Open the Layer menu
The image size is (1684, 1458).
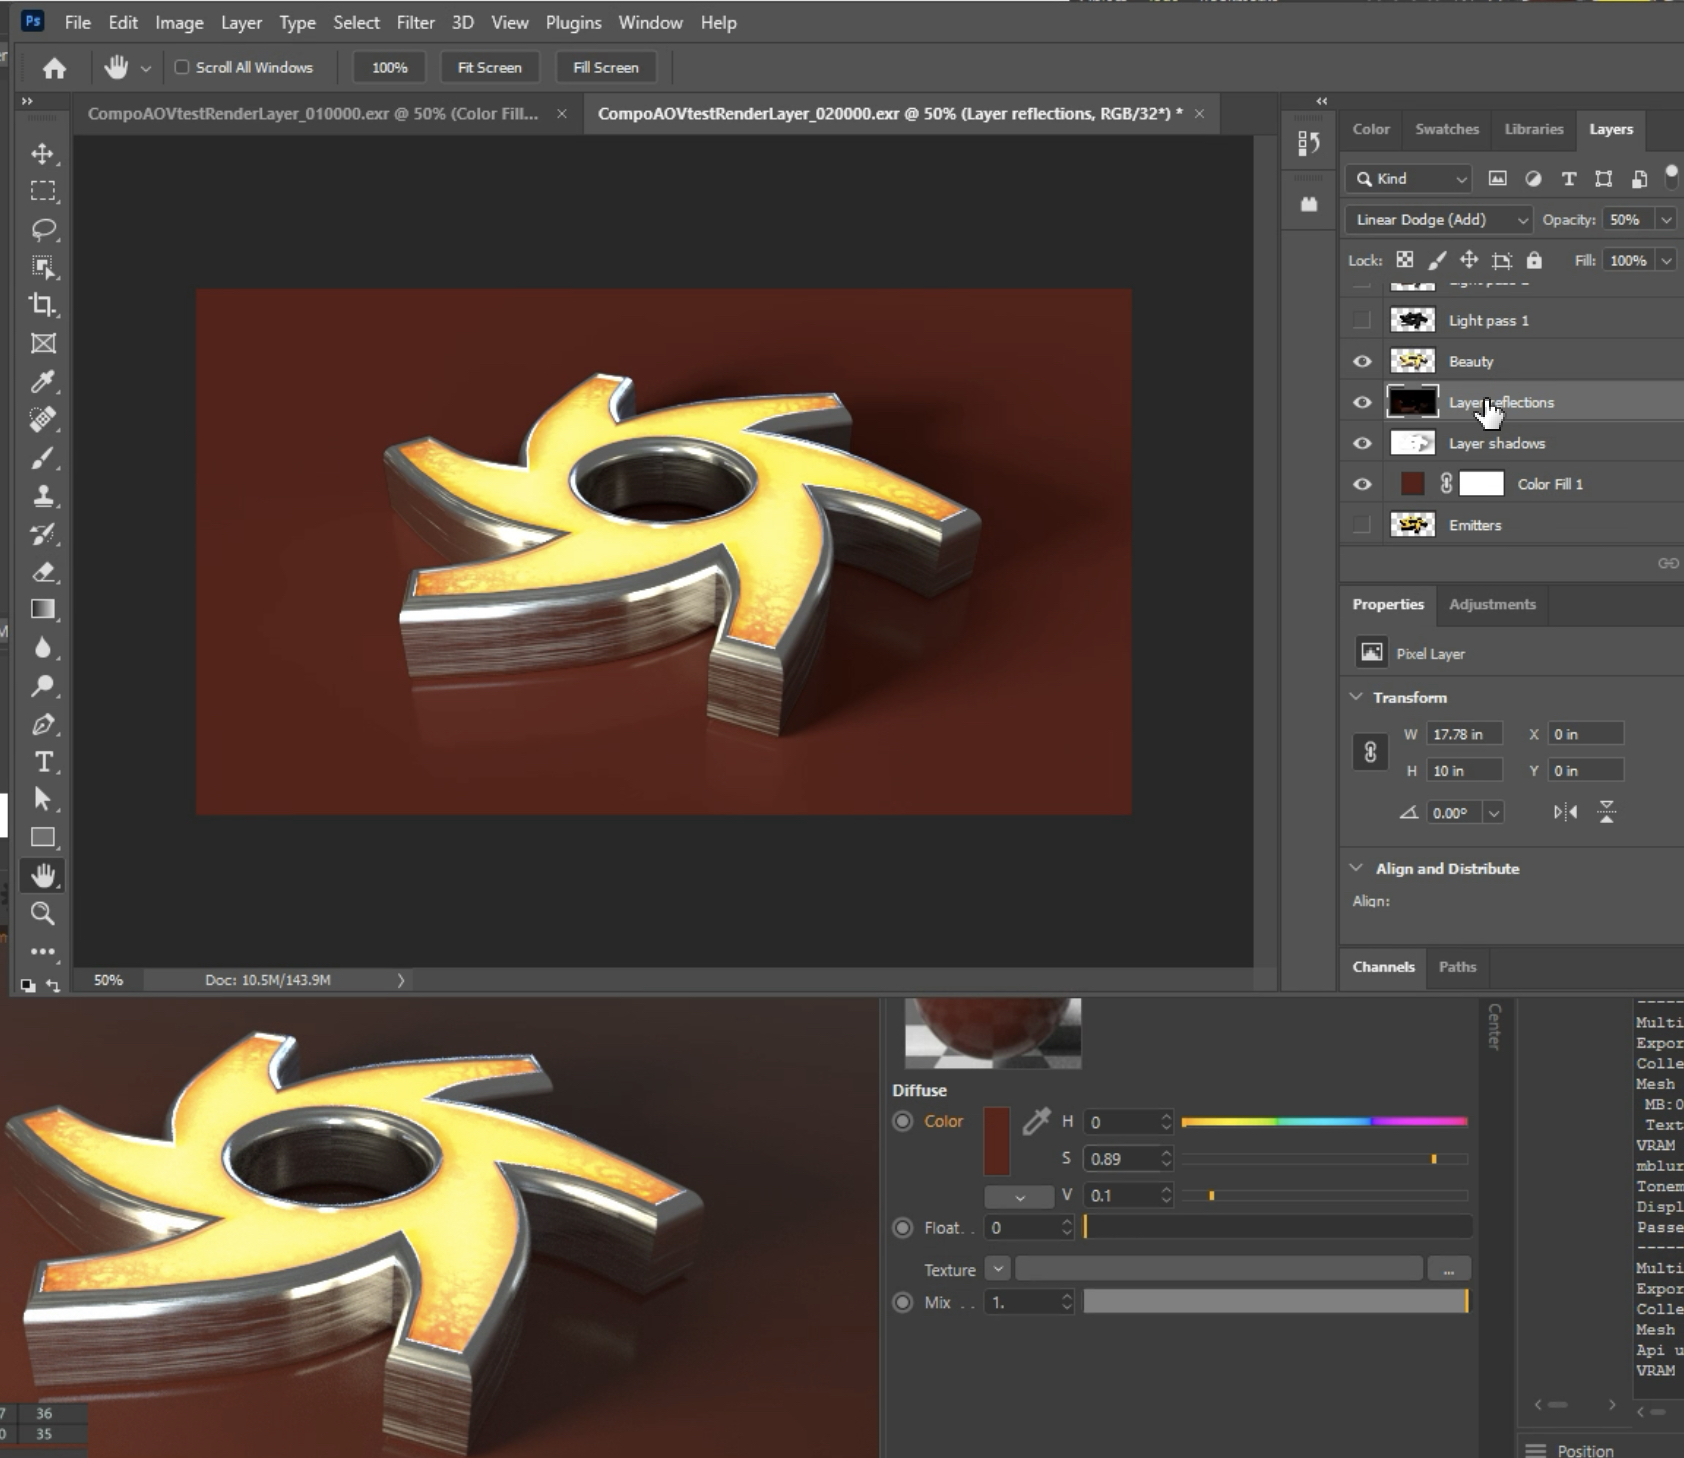241,22
